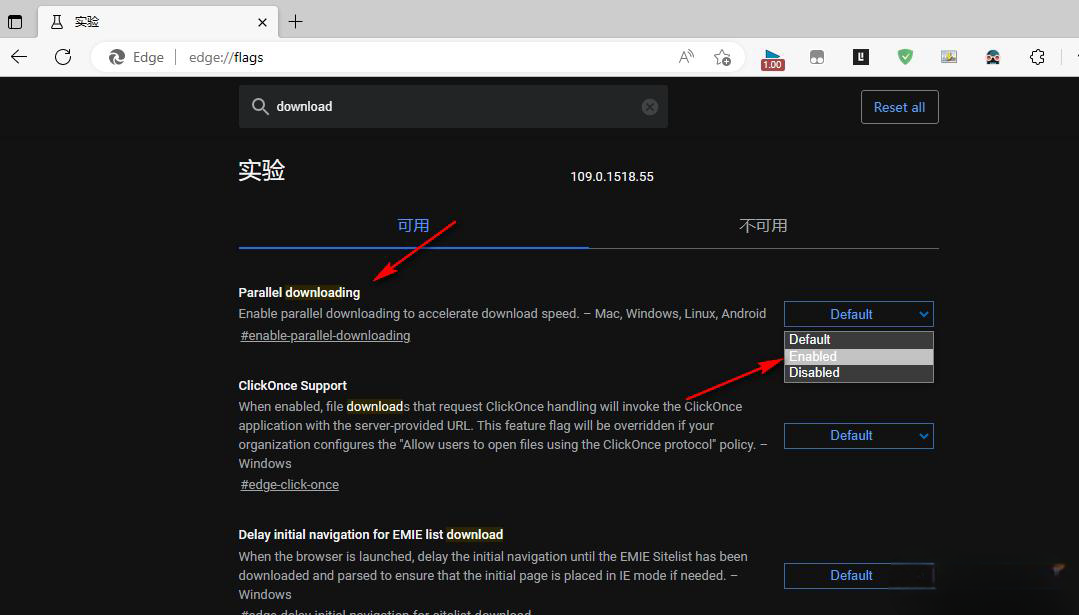The width and height of the screenshot is (1079, 615).
Task: Click the green shield extension icon
Action: [x=905, y=57]
